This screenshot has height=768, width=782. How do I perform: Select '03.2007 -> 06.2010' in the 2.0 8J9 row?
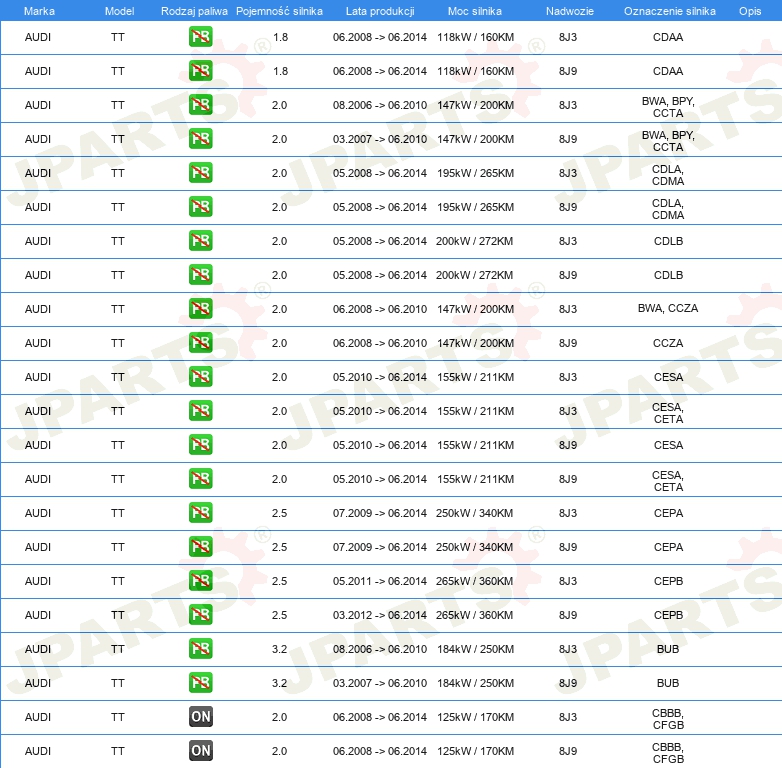pyautogui.click(x=380, y=139)
